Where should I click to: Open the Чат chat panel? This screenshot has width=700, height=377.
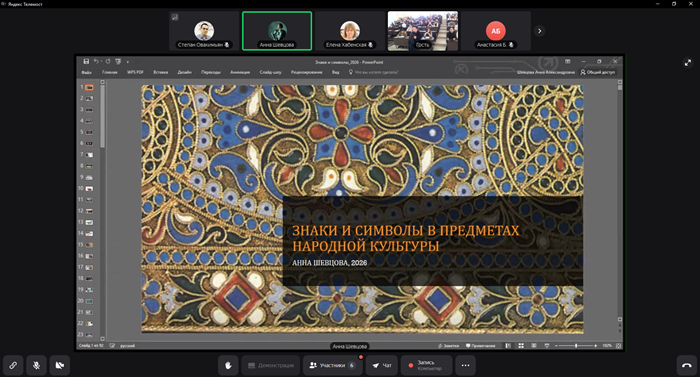tap(382, 365)
